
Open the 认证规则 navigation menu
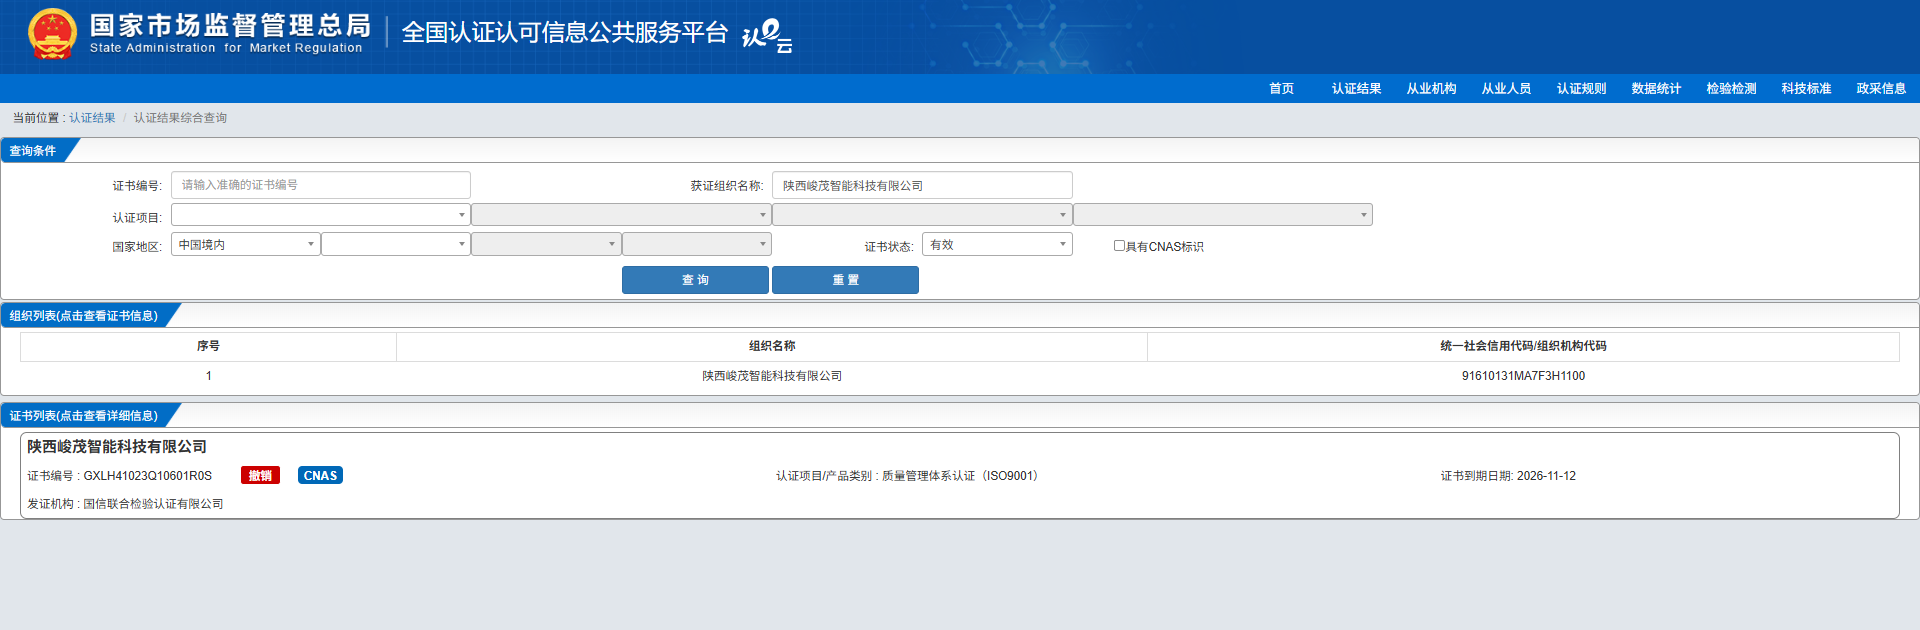coord(1581,89)
